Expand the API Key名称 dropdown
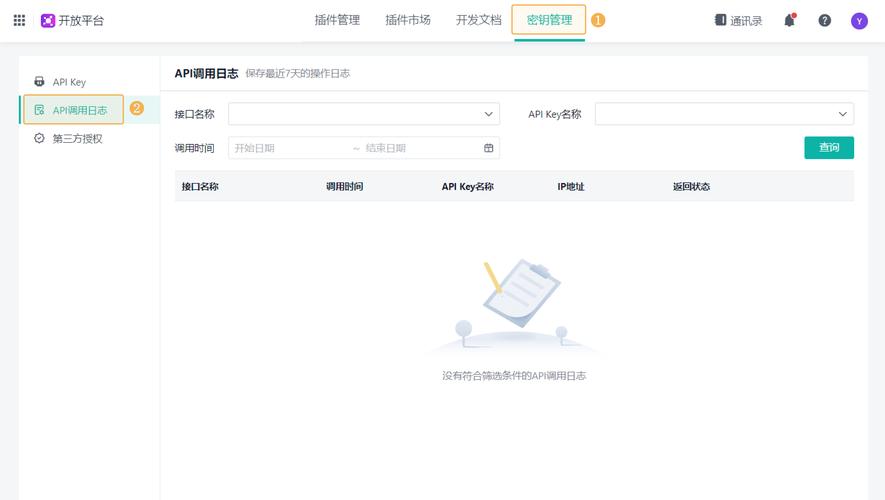 [724, 114]
